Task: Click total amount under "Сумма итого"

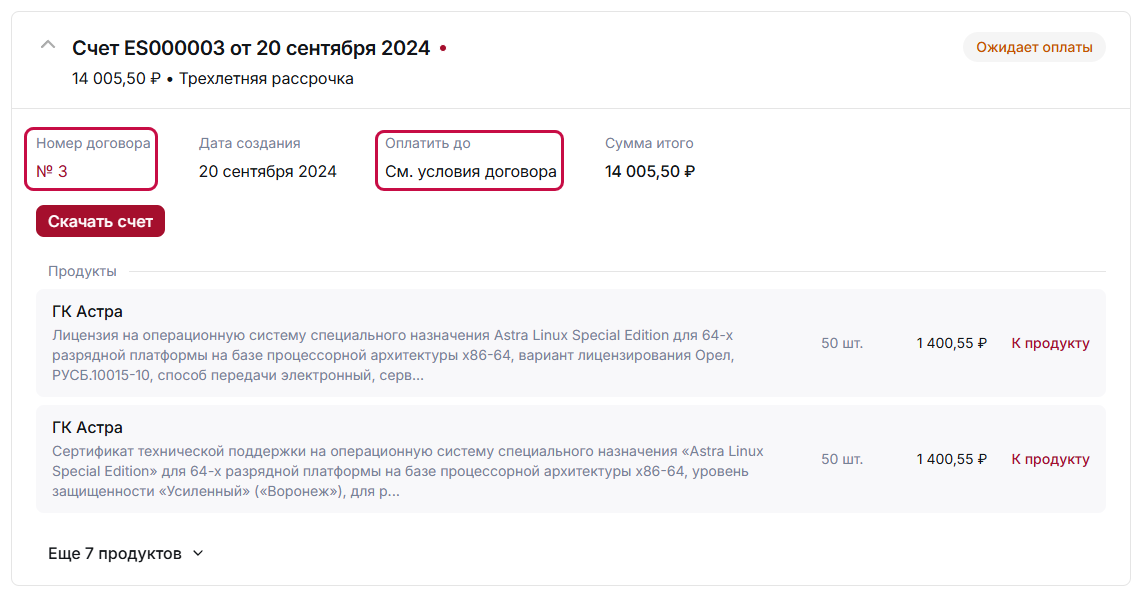Action: coord(650,171)
